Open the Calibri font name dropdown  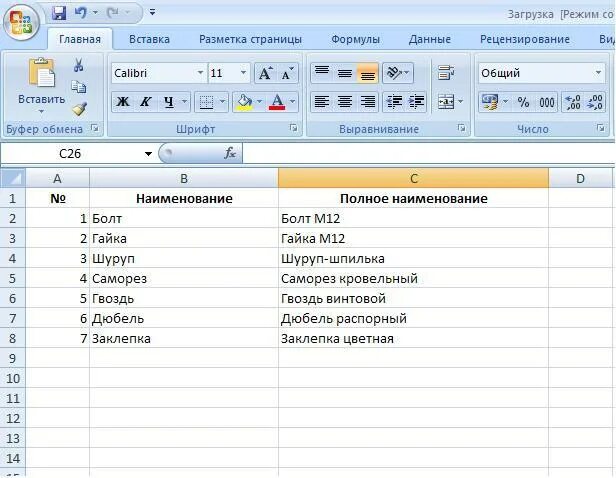click(x=200, y=73)
